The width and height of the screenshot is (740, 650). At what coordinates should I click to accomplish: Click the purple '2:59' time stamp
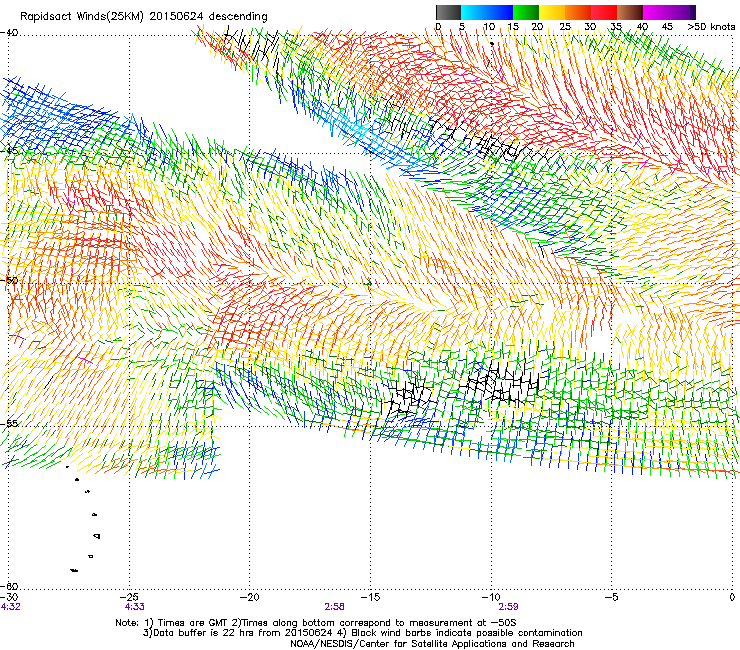pos(508,607)
